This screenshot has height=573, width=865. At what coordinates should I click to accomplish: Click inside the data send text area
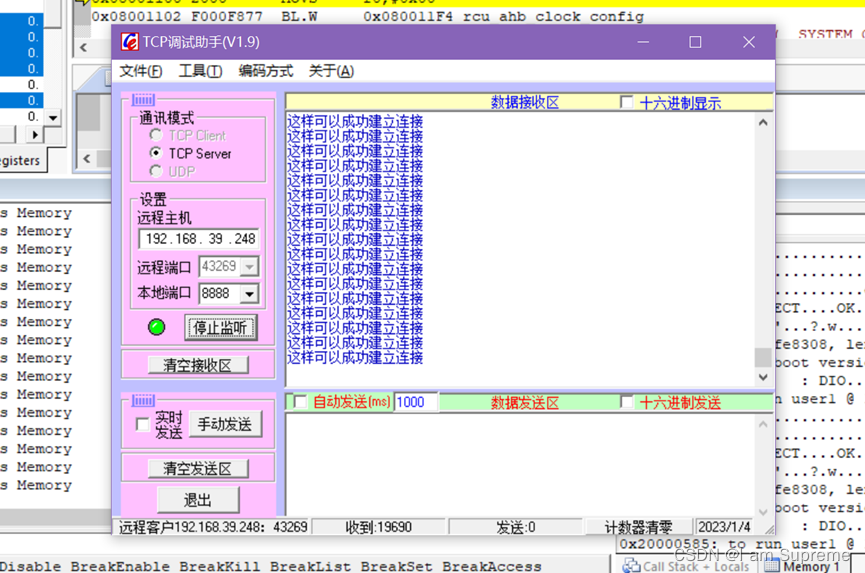[519, 464]
